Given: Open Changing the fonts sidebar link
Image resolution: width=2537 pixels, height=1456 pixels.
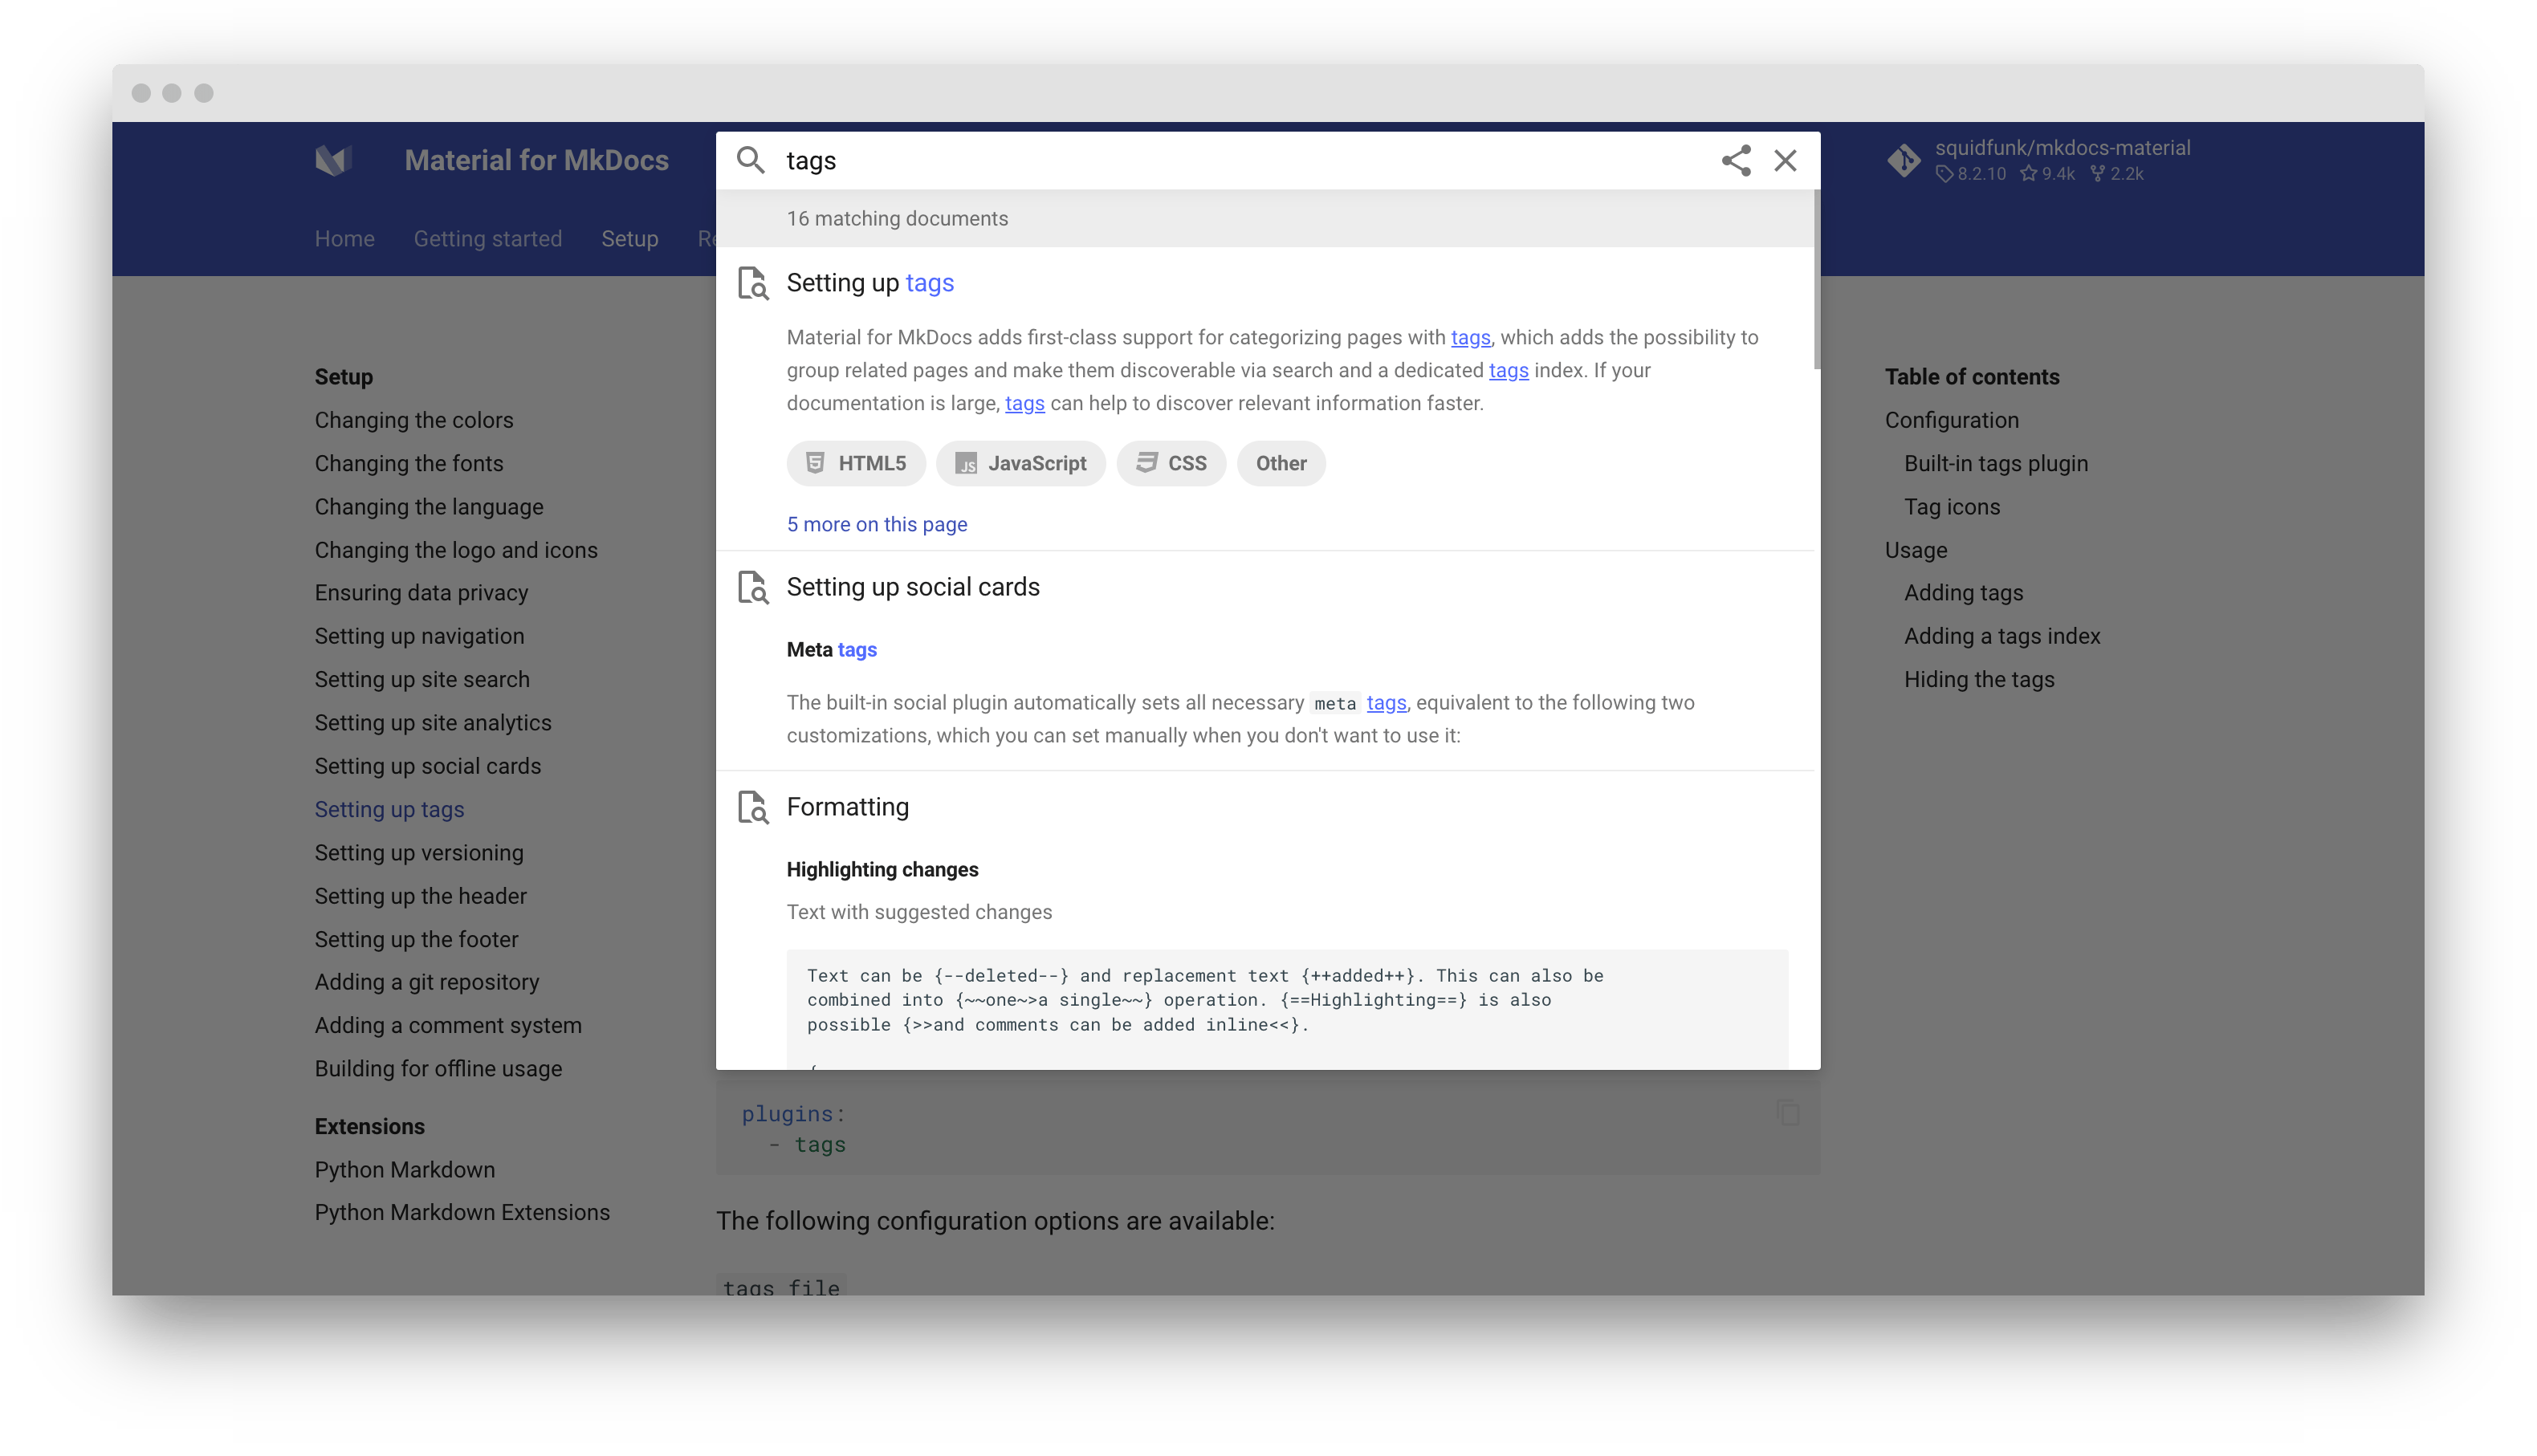Looking at the screenshot, I should click(409, 463).
